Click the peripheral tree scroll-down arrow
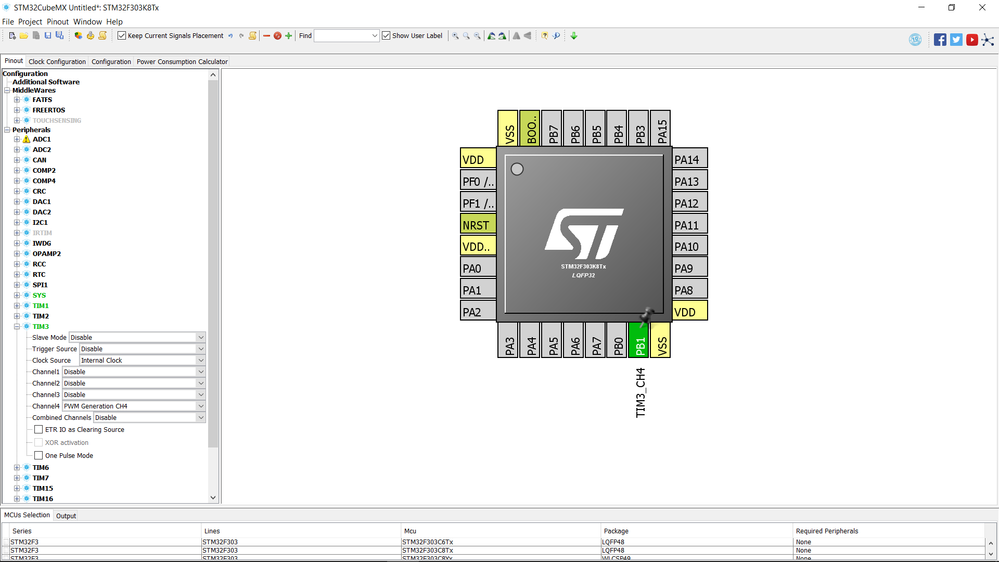 [x=213, y=498]
